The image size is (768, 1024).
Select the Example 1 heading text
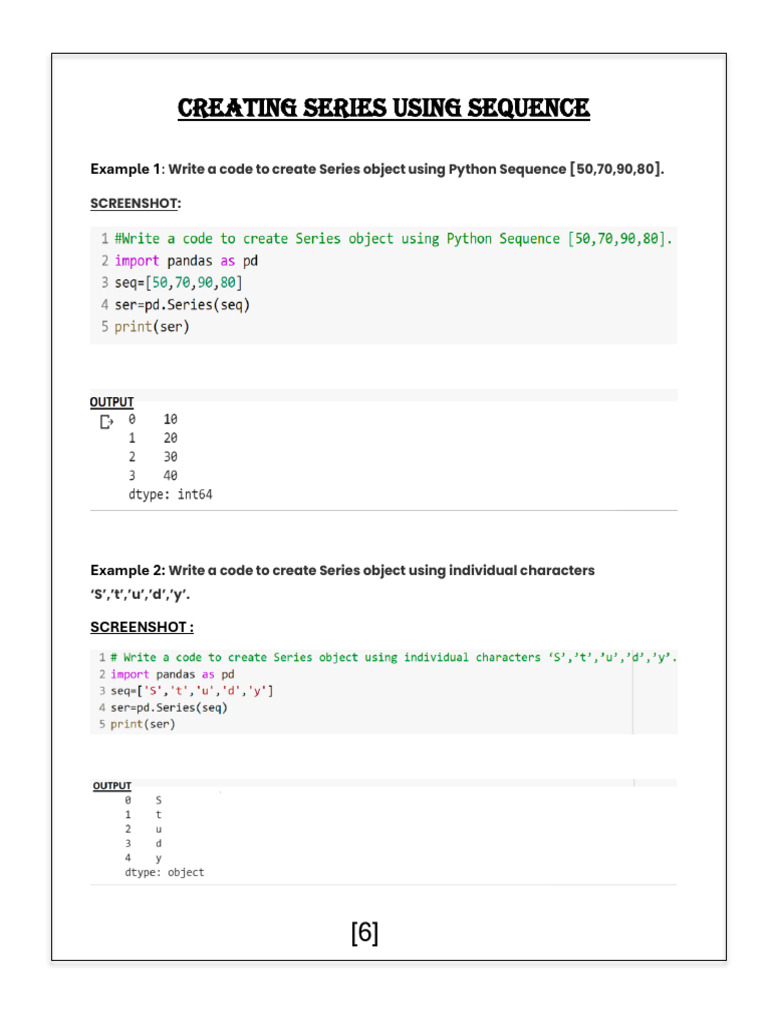click(x=377, y=169)
